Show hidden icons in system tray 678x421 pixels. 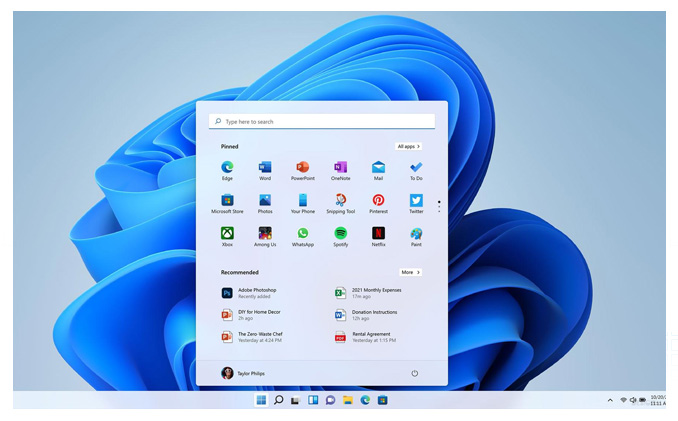[x=610, y=400]
